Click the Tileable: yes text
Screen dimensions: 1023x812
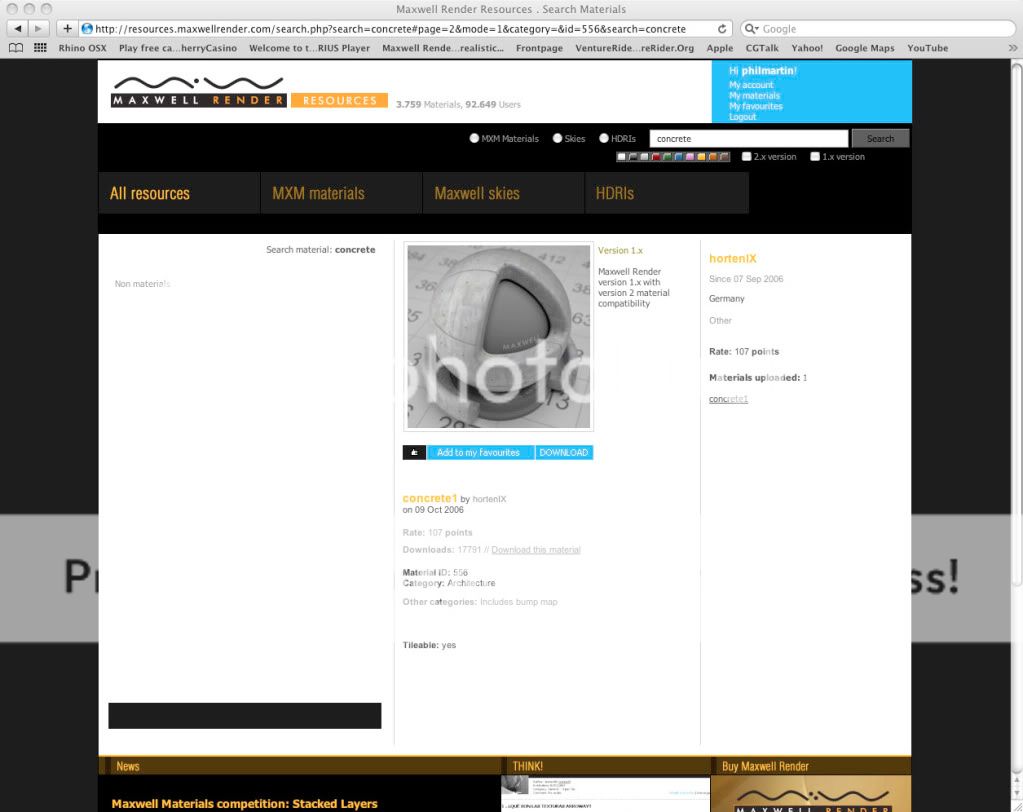coord(429,645)
